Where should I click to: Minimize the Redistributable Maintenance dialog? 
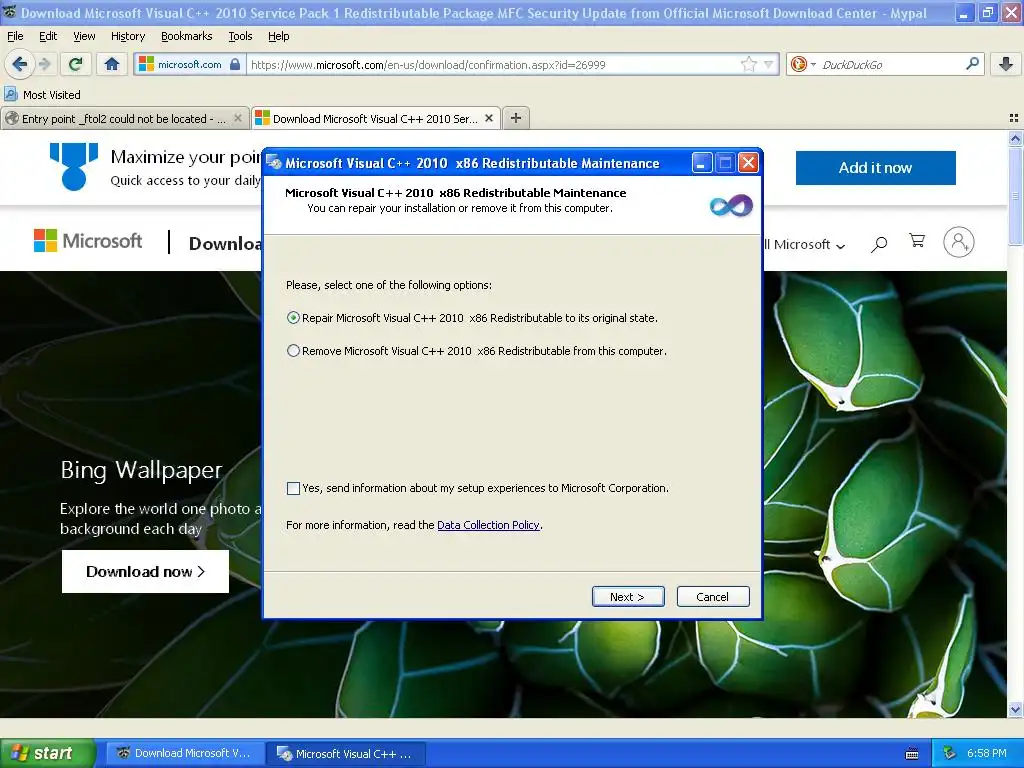click(x=701, y=163)
